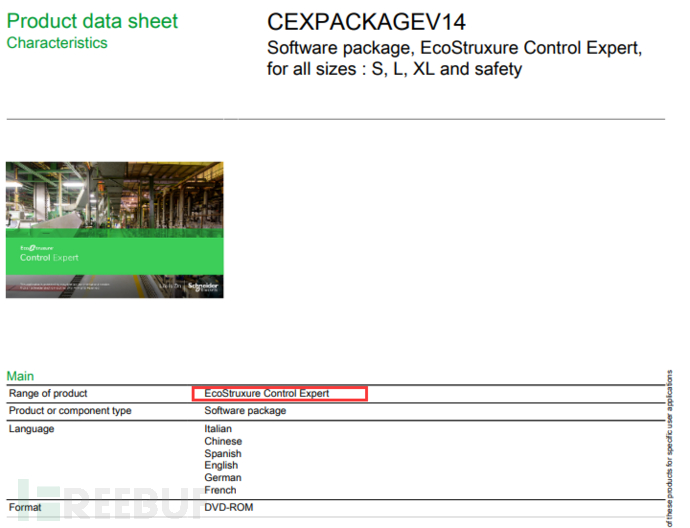This screenshot has width=690, height=528.
Task: Click the 'Format' row label
Action: tap(25, 507)
